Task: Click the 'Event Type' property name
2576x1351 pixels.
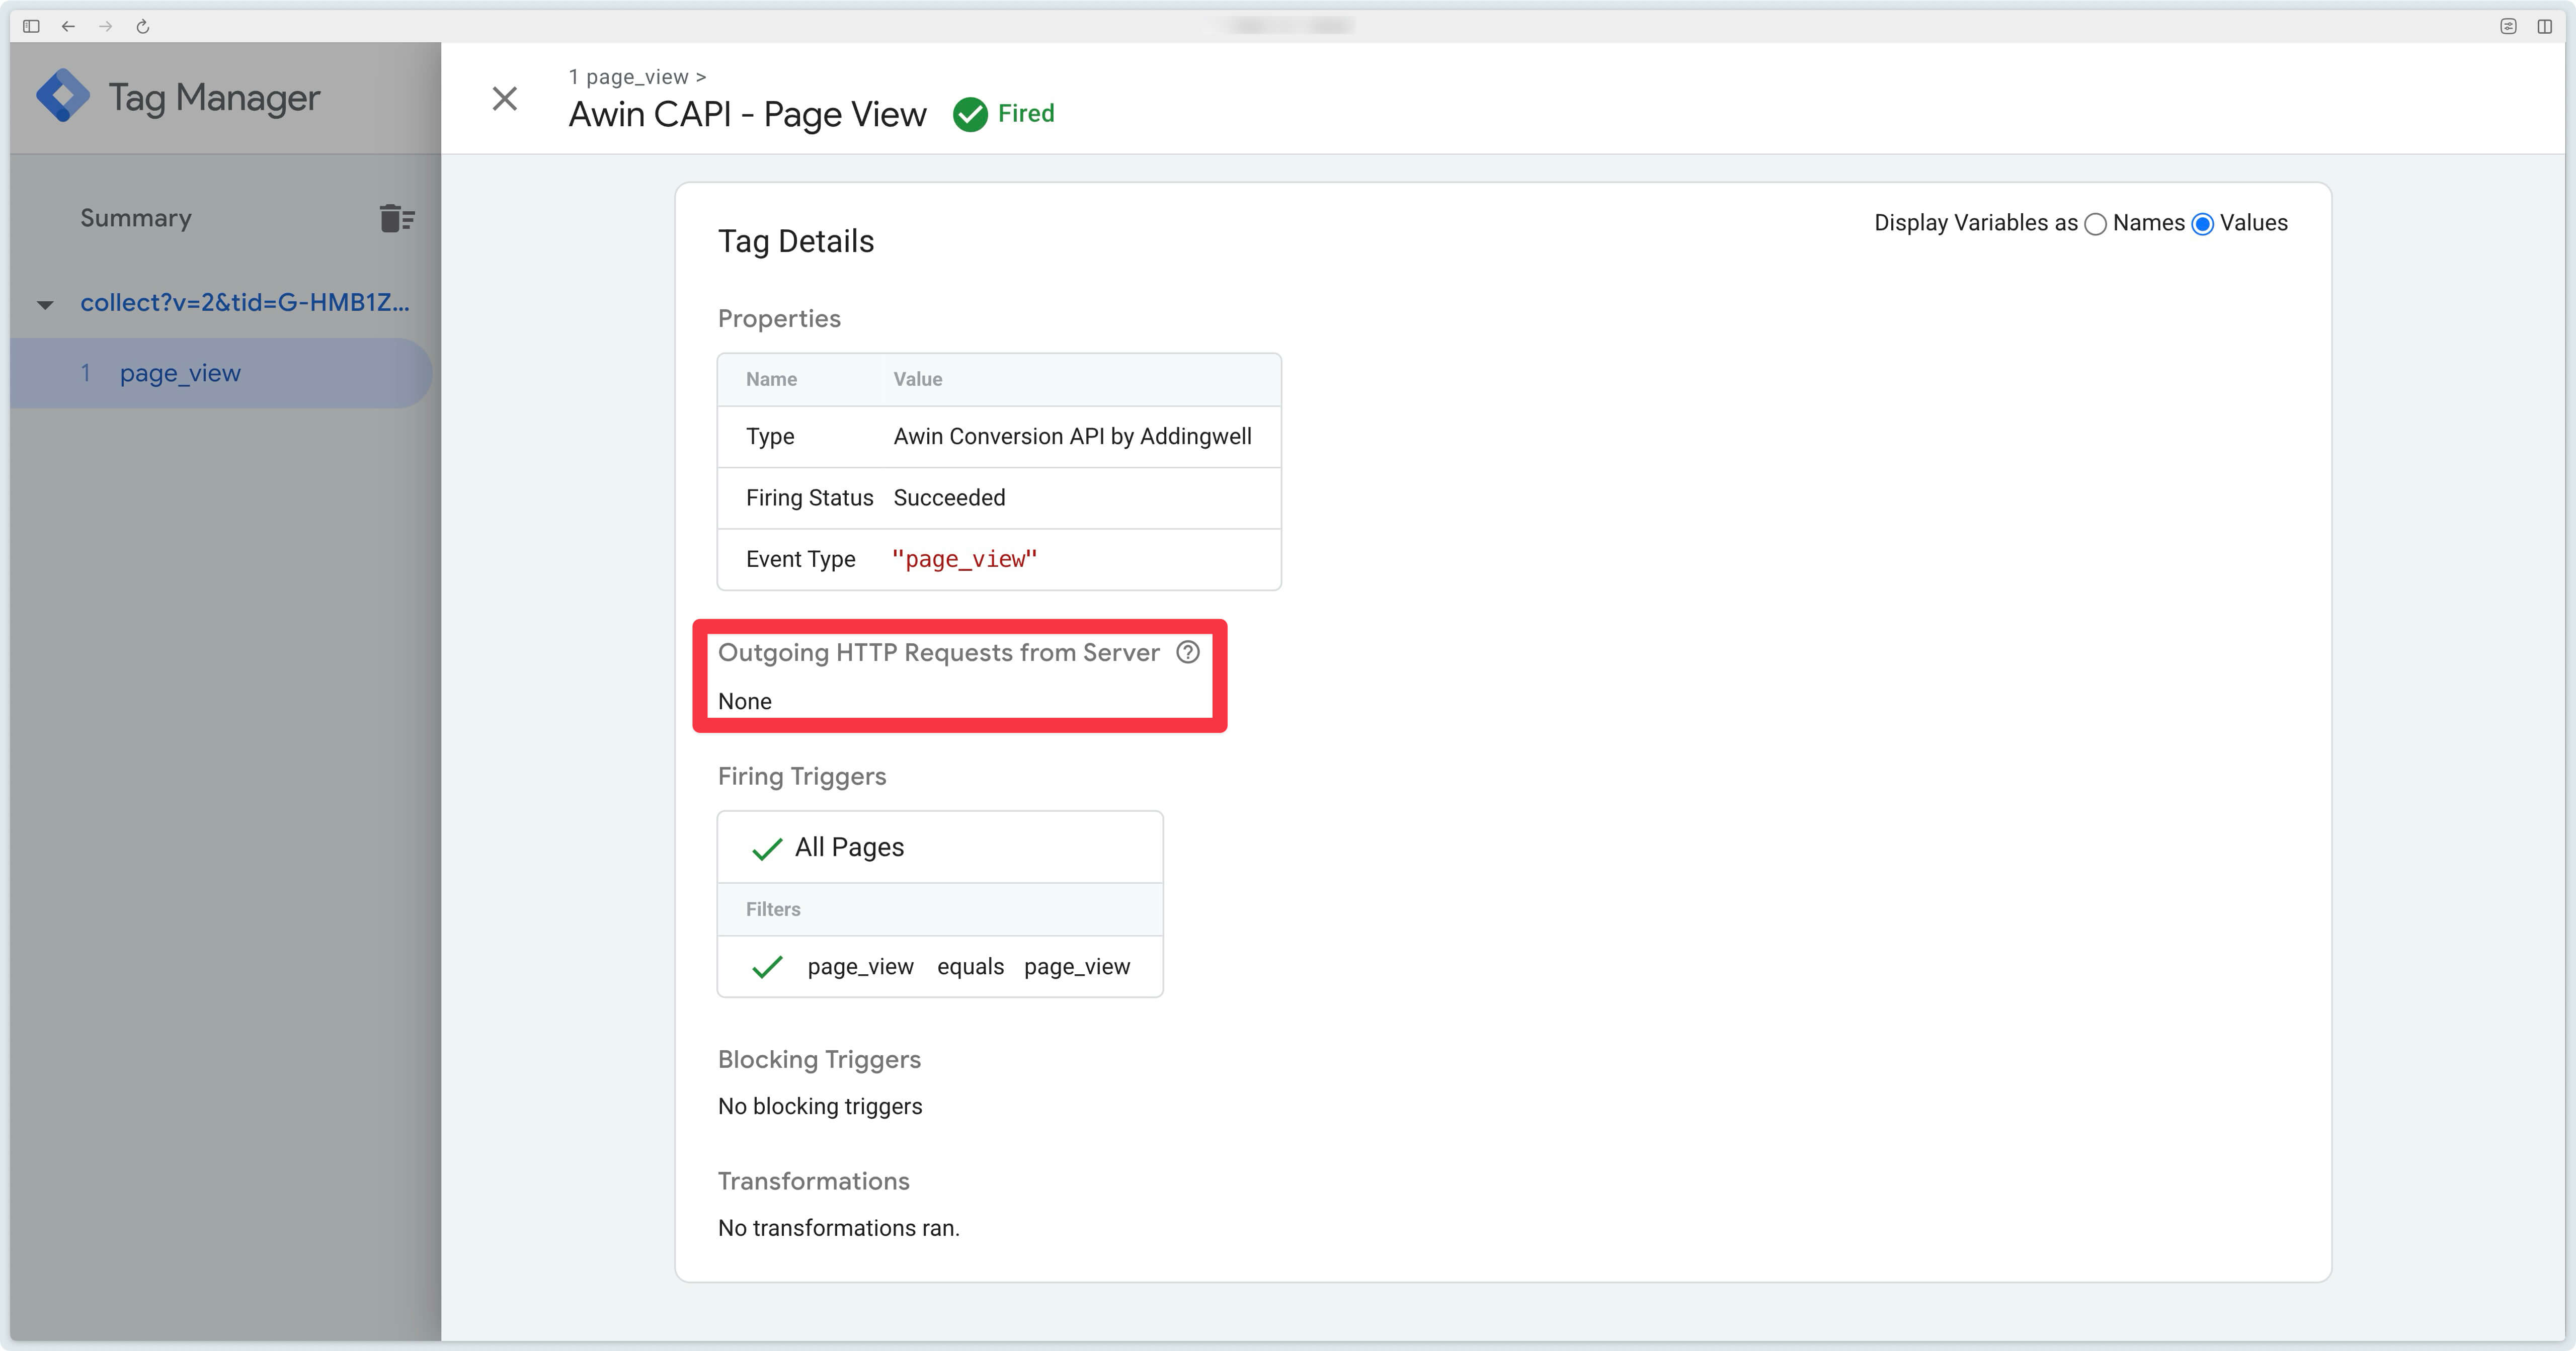Action: coord(800,559)
